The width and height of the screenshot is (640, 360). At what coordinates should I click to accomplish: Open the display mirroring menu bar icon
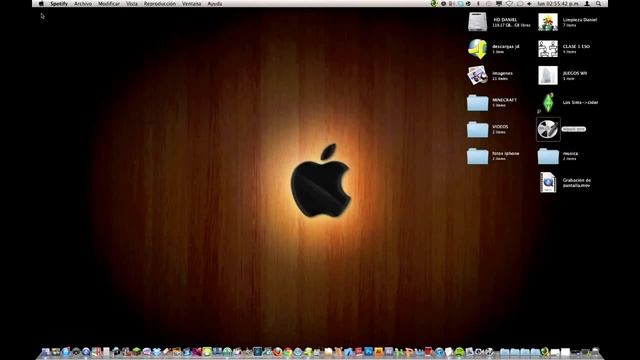499,4
